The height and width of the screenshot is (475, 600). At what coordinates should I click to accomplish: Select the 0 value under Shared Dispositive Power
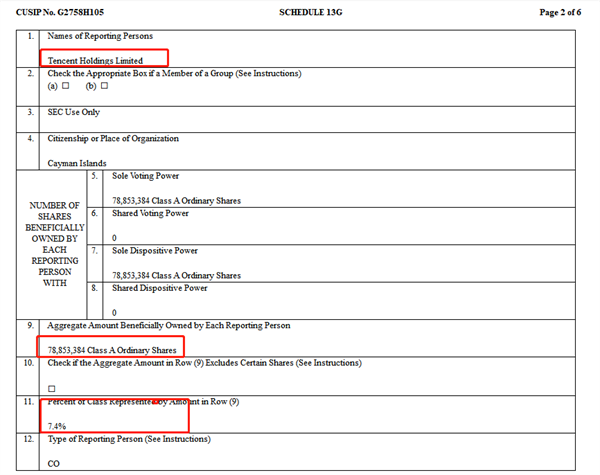coord(114,313)
